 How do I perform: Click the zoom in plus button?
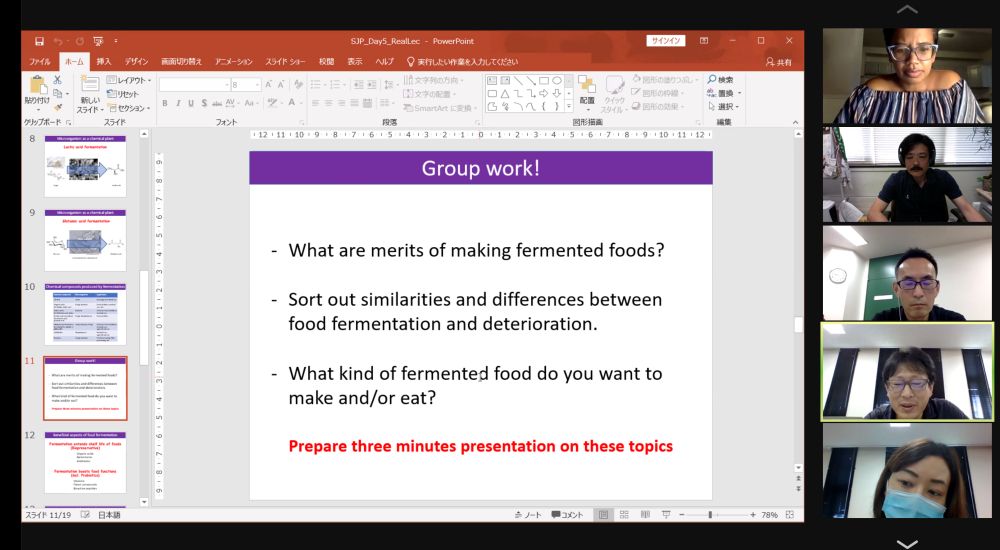(753, 515)
